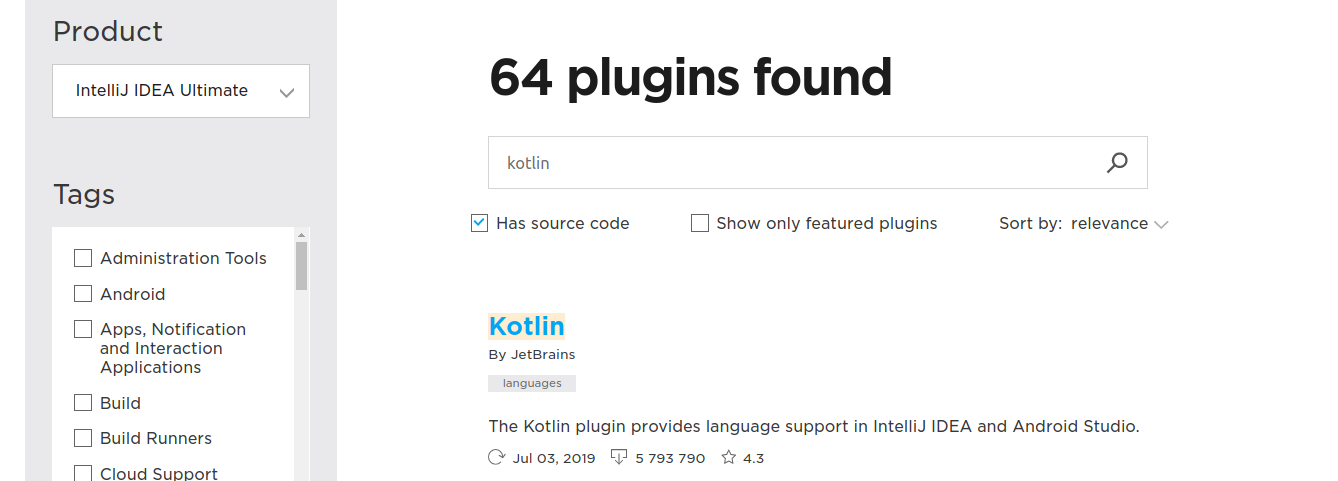Screen dimensions: 1338x481
Task: Select the Build tag checkbox
Action: click(x=83, y=403)
